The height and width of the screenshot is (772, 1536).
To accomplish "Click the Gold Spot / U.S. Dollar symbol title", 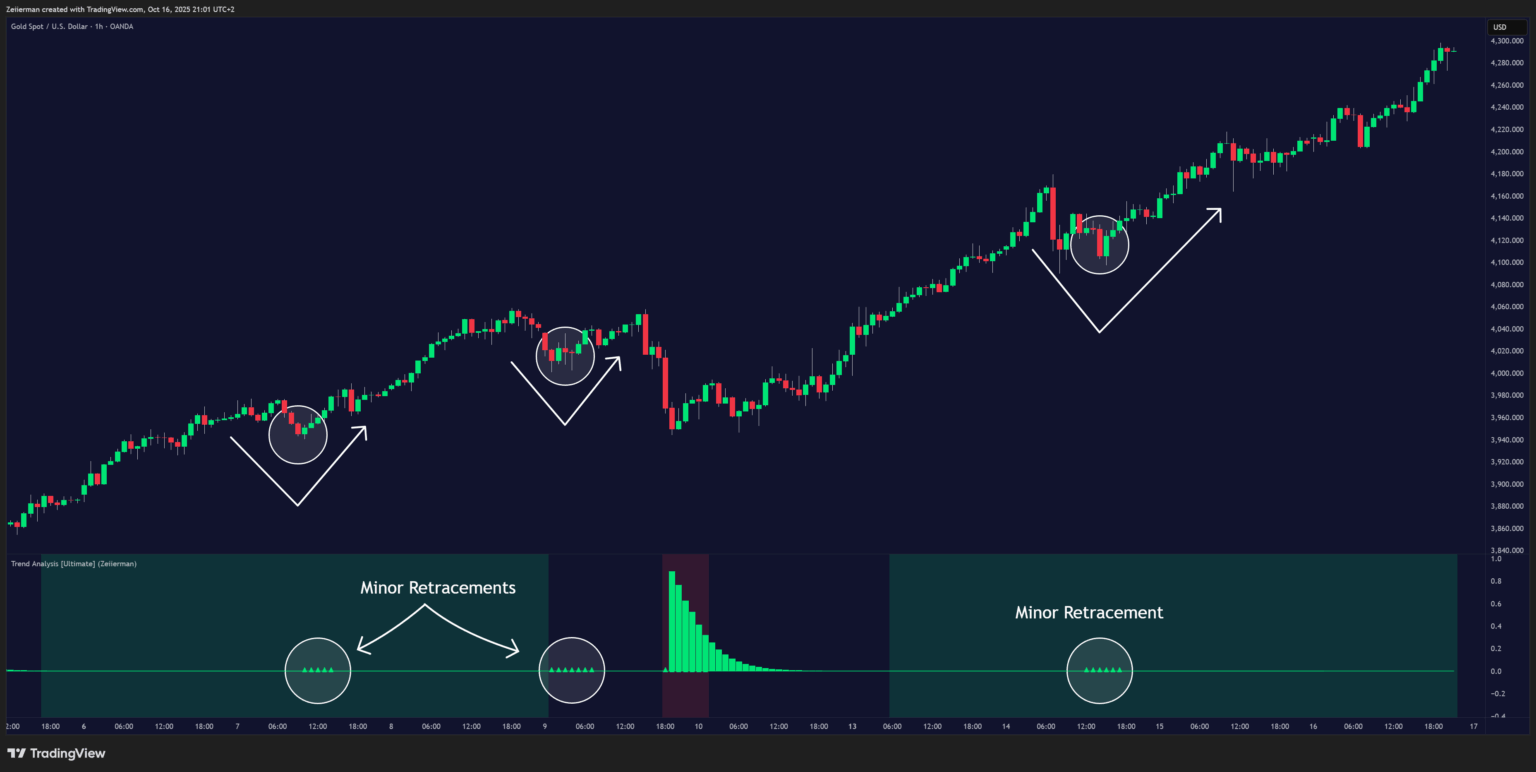I will 70,26.
